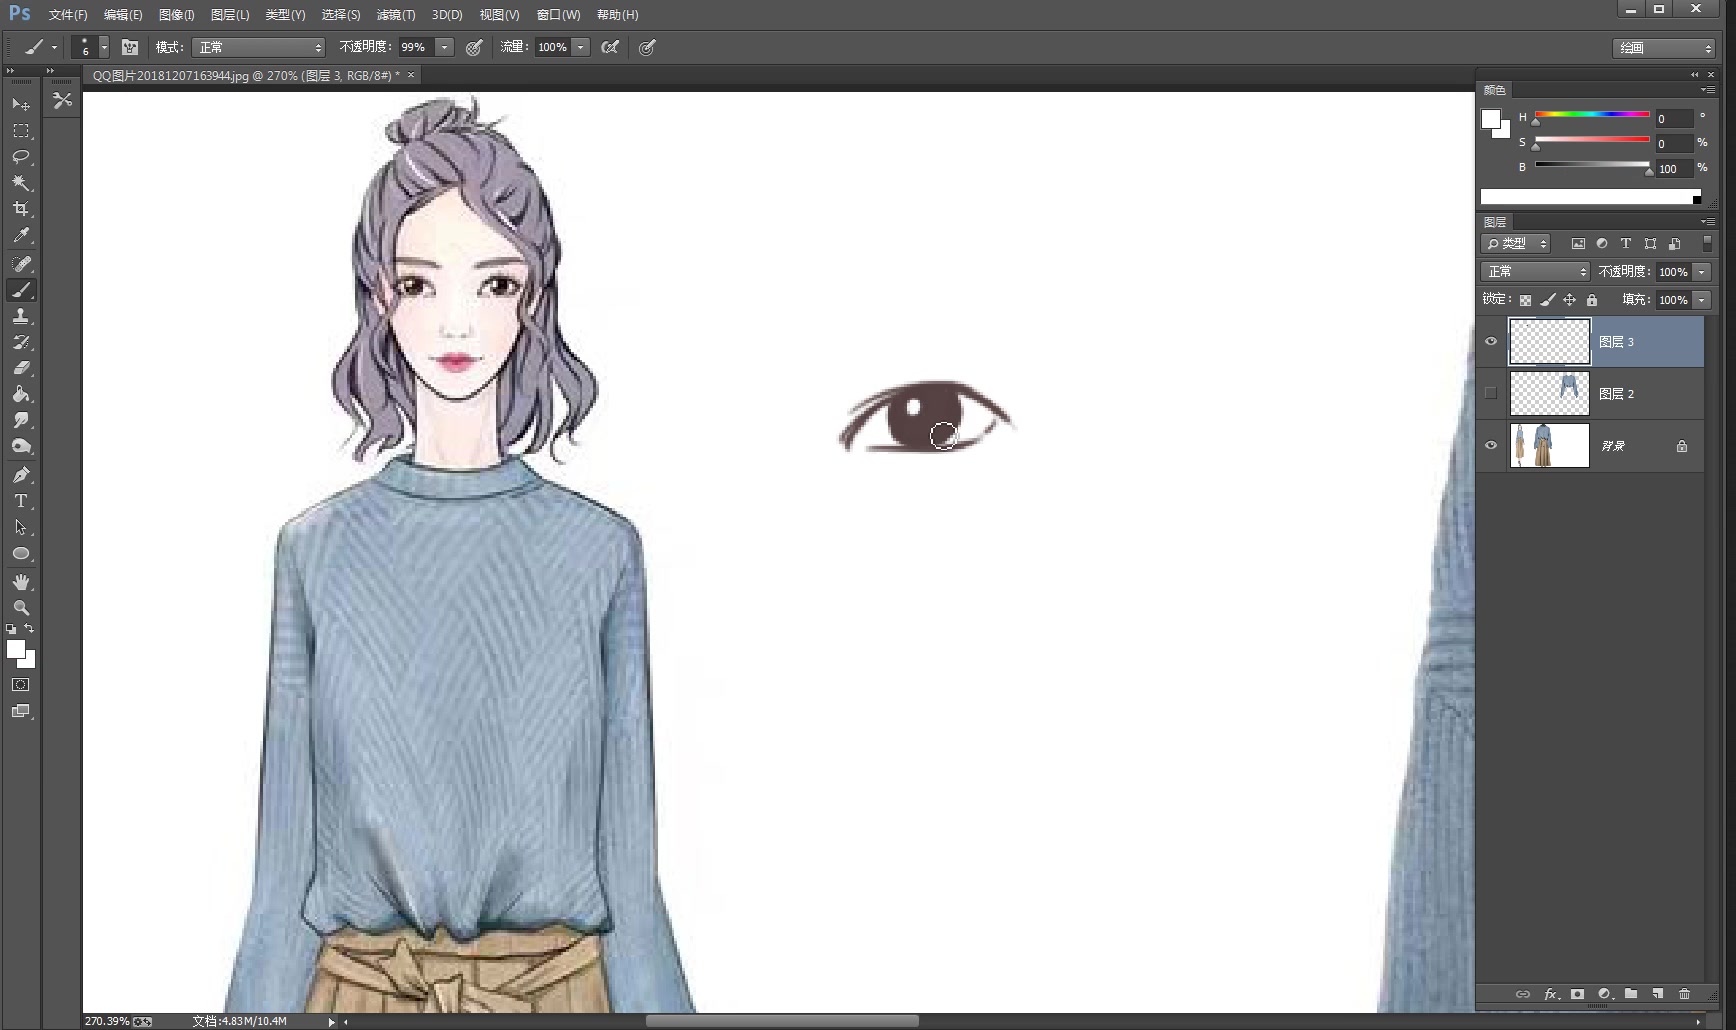This screenshot has height=1030, width=1736.
Task: Click the add layer style fx icon
Action: click(x=1551, y=994)
